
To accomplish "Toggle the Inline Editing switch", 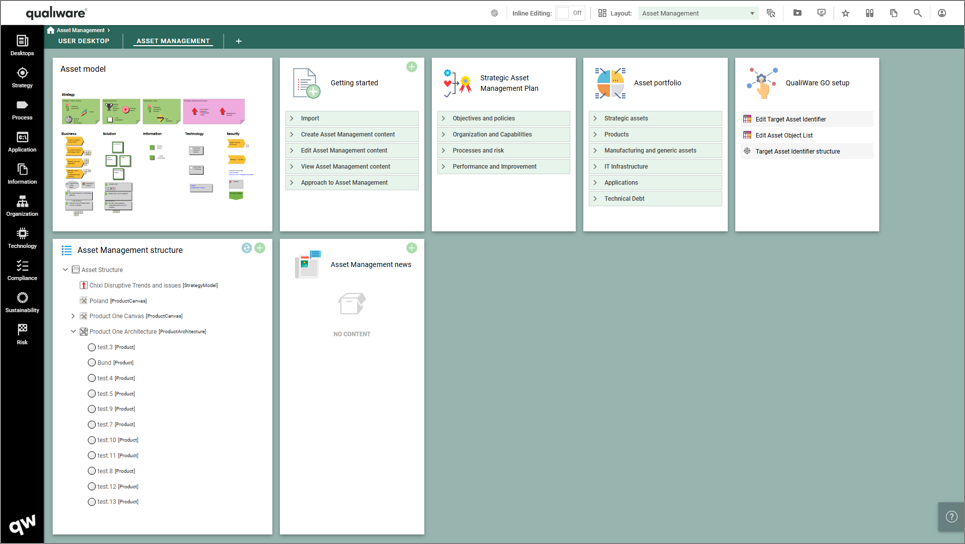I will (x=570, y=13).
